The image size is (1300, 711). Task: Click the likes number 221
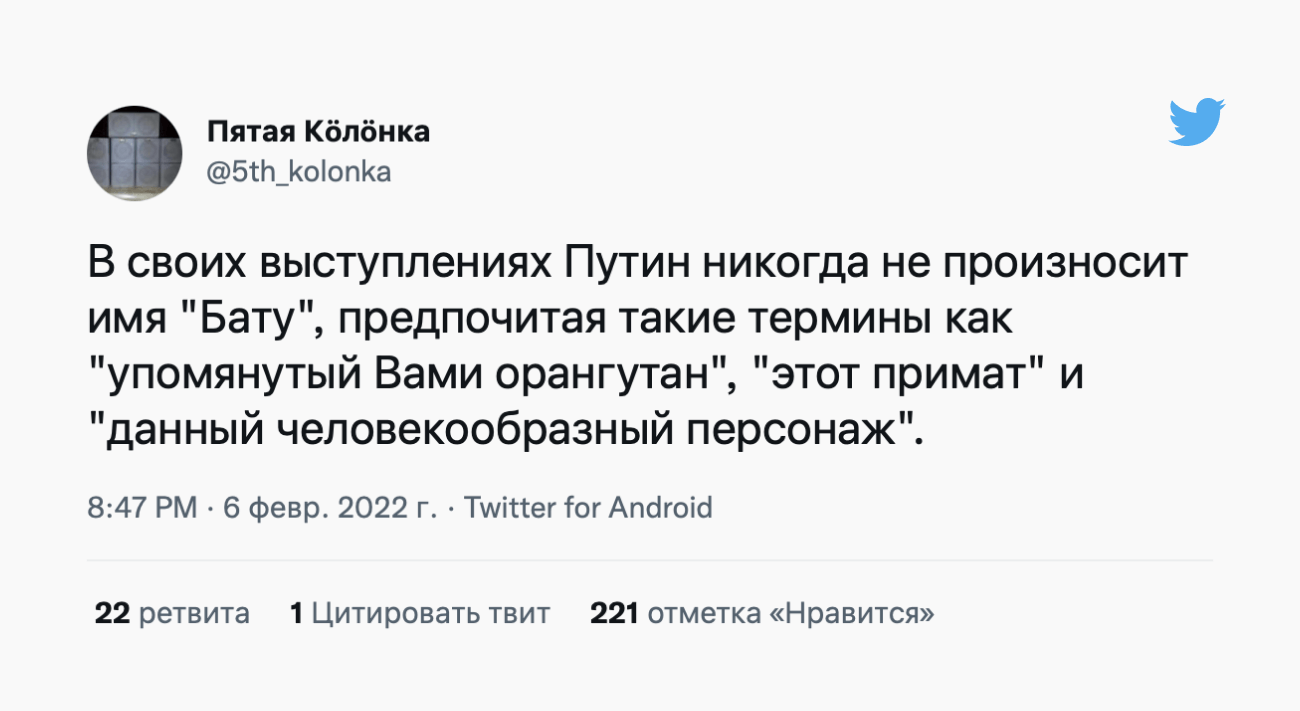click(x=614, y=613)
